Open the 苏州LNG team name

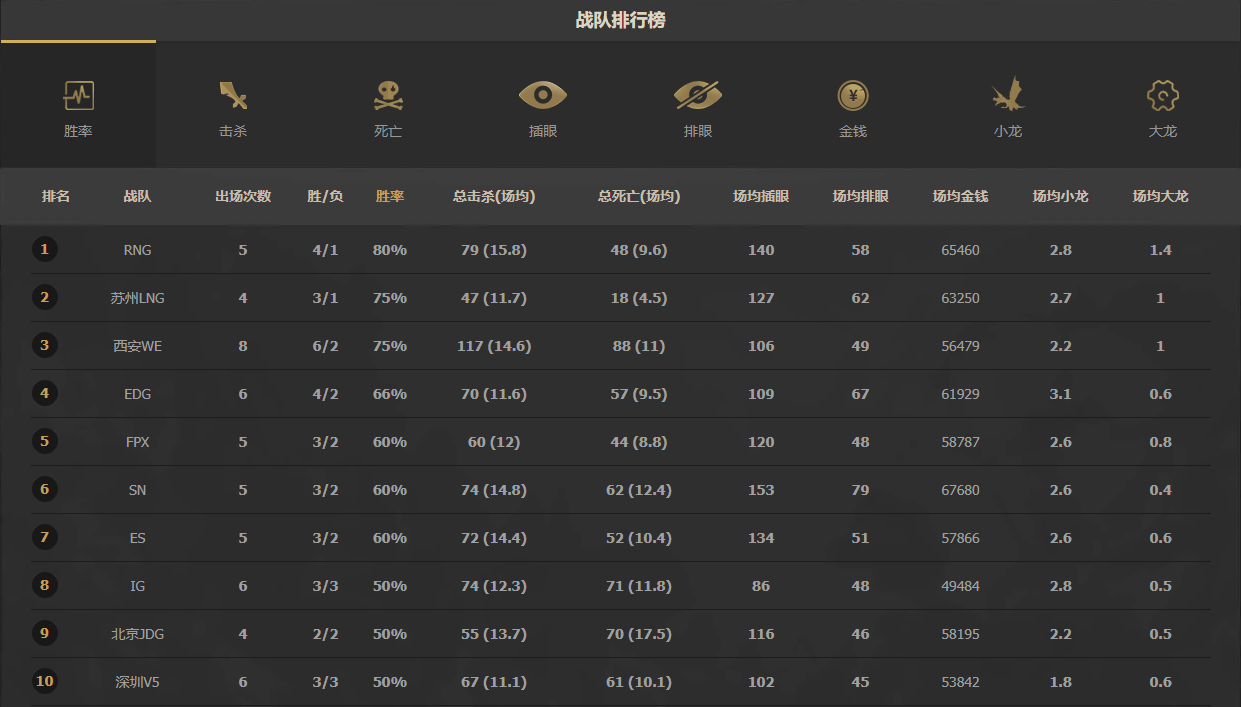[x=138, y=298]
